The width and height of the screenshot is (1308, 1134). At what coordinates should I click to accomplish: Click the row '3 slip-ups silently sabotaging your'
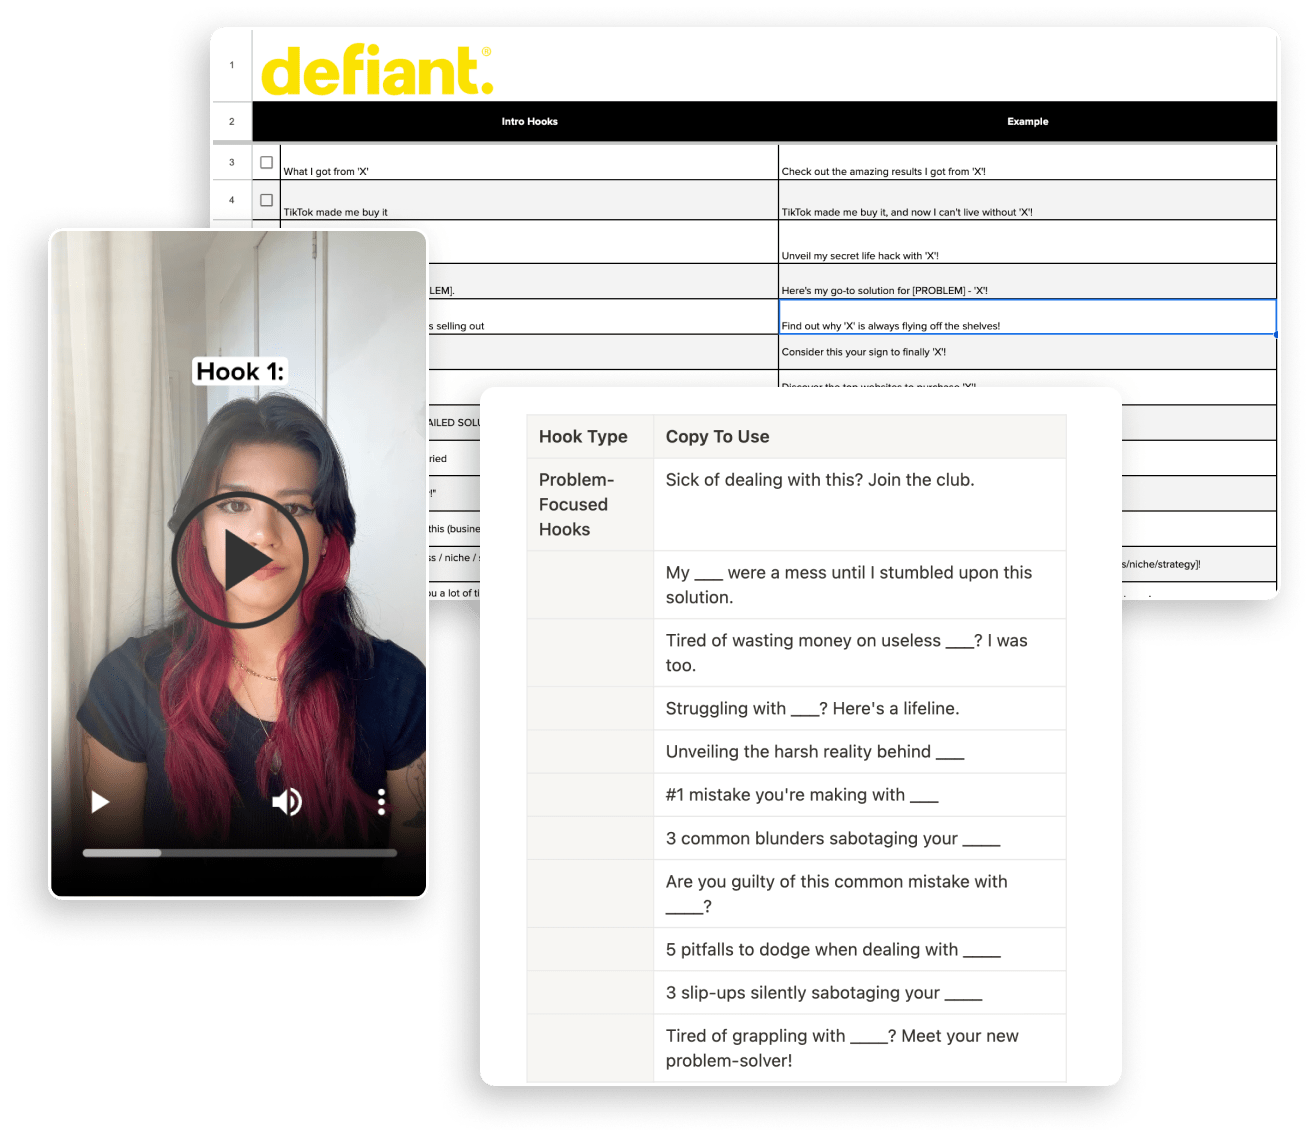pyautogui.click(x=860, y=993)
